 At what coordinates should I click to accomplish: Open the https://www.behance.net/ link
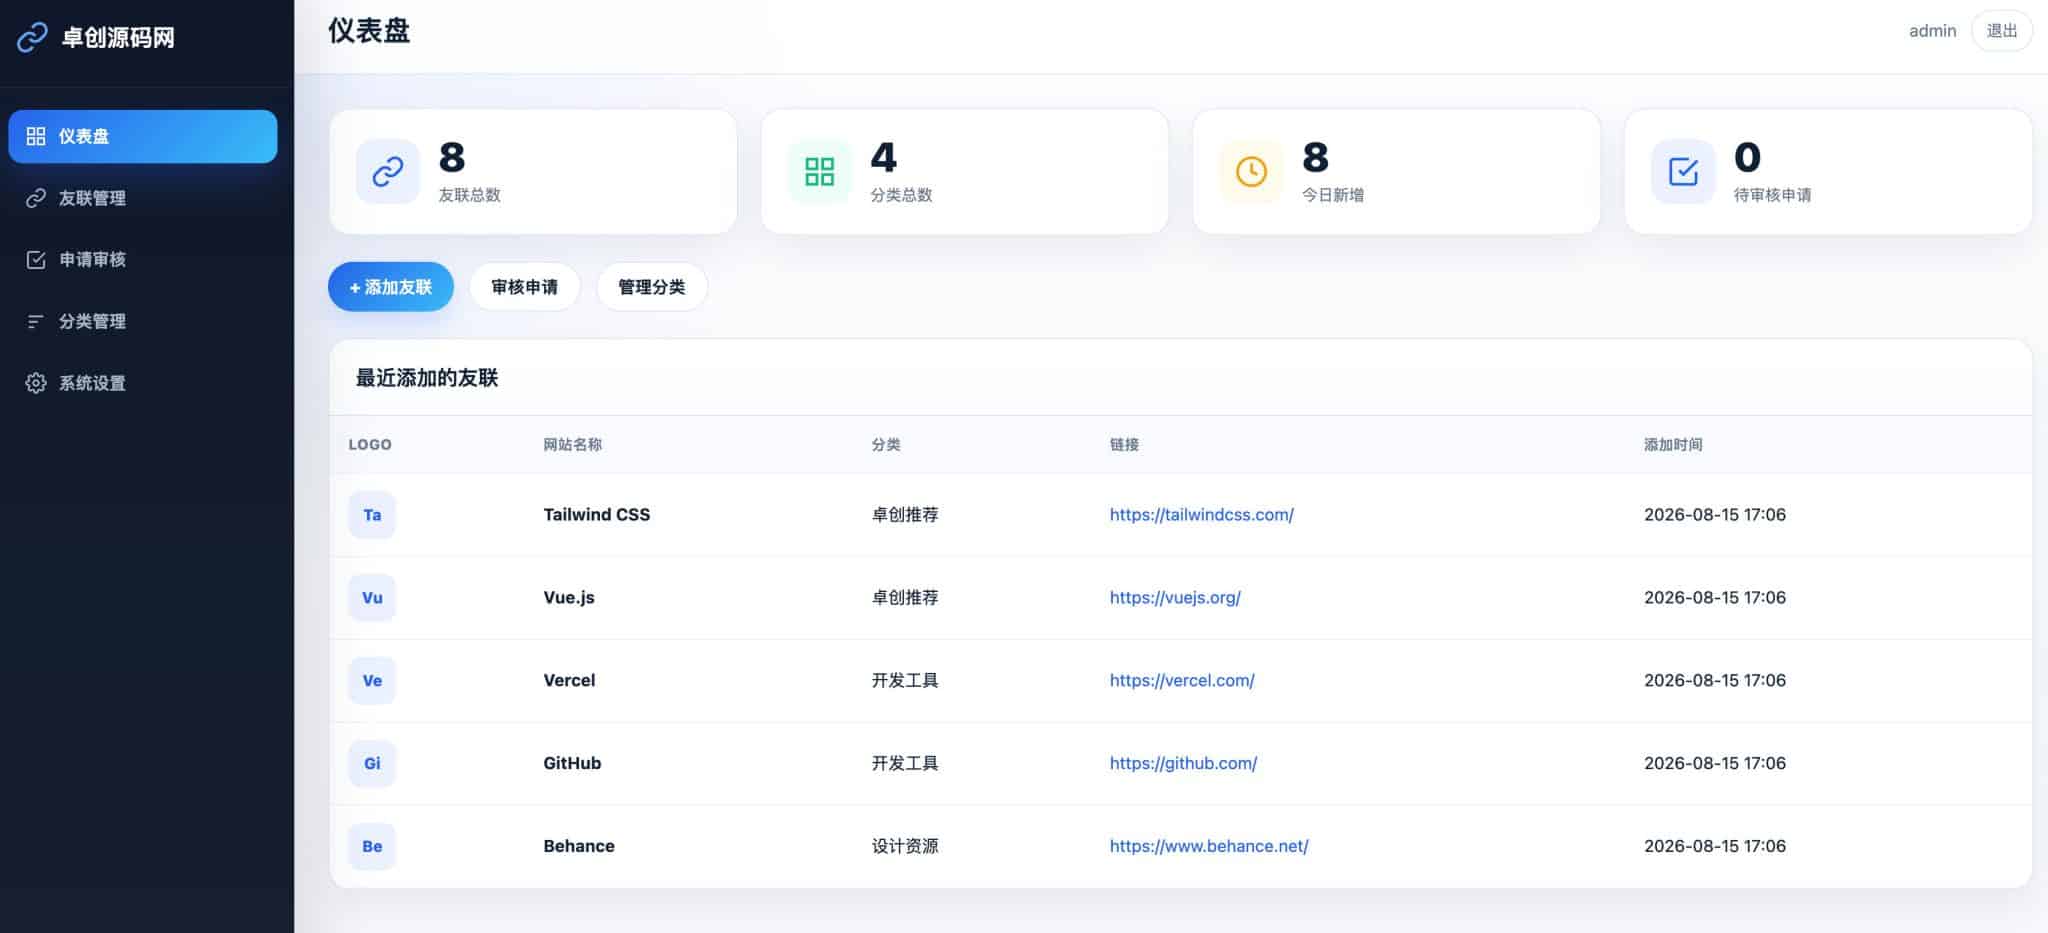(x=1209, y=846)
